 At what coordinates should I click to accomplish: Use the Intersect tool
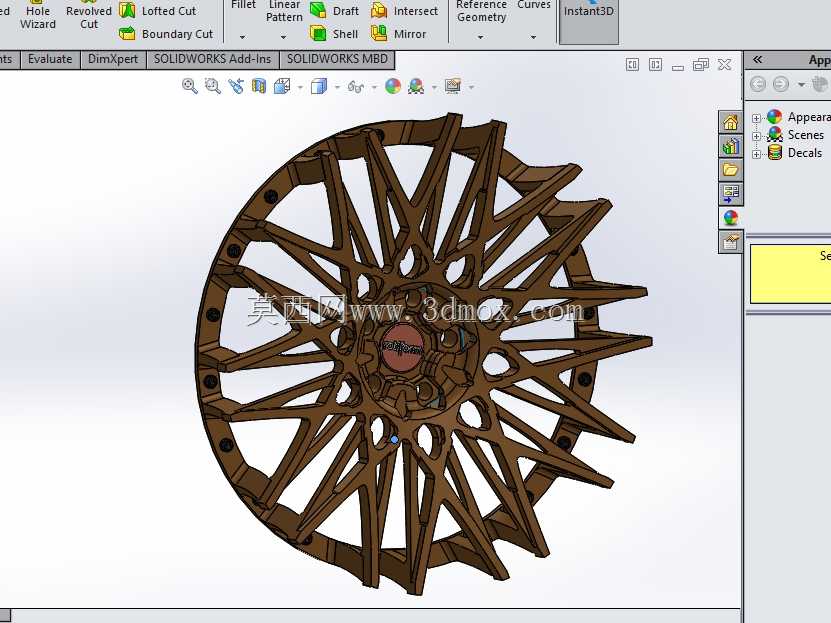tap(404, 11)
